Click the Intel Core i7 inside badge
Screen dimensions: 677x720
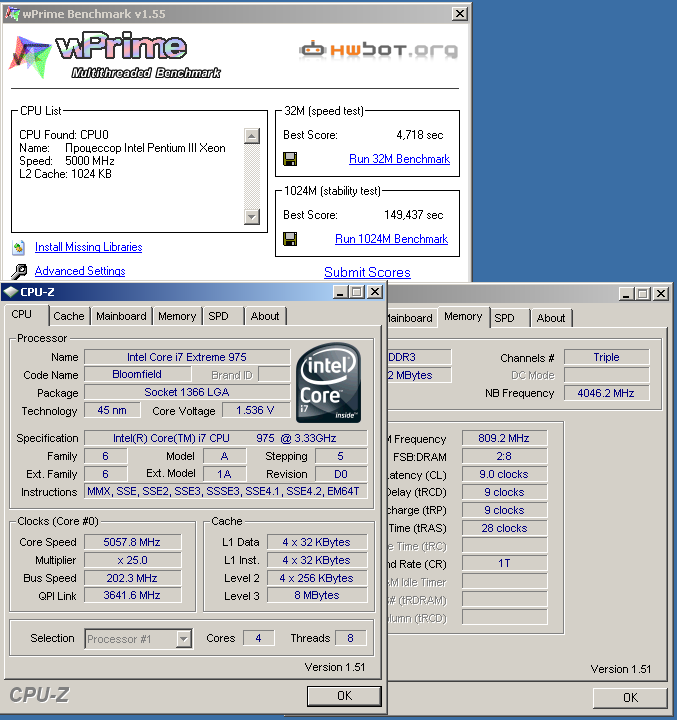tap(328, 382)
